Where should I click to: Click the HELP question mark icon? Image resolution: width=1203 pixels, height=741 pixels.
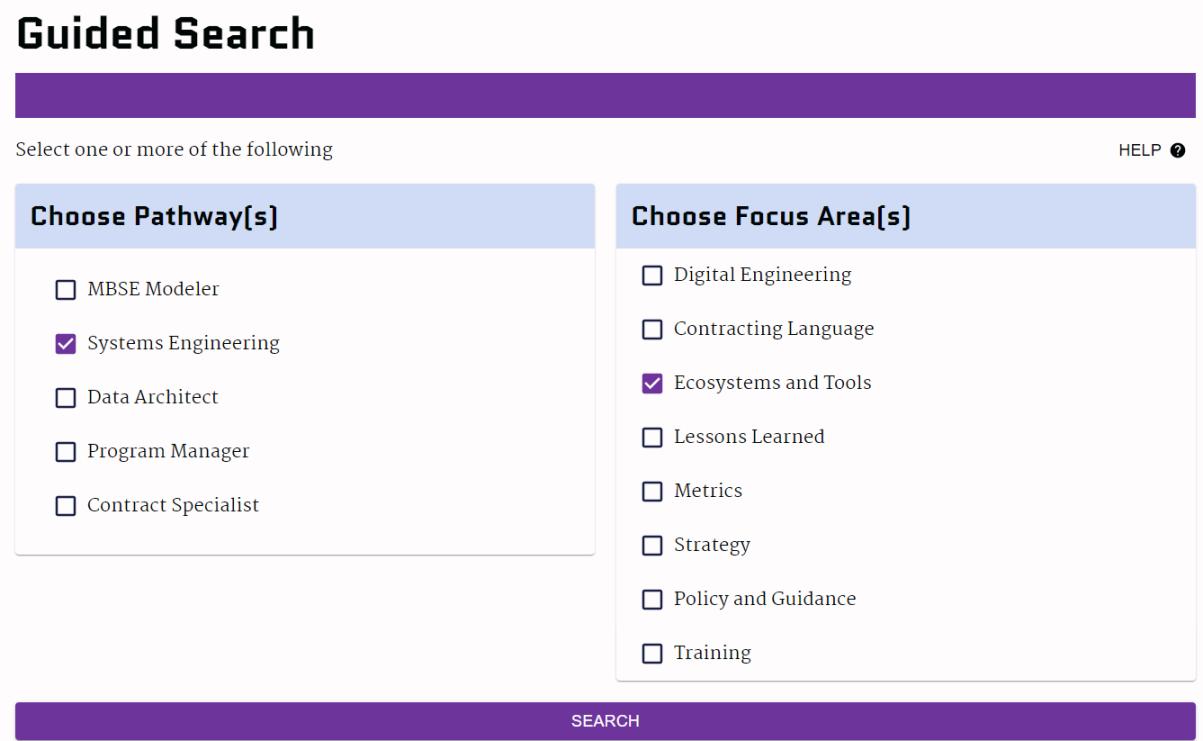tap(1177, 151)
